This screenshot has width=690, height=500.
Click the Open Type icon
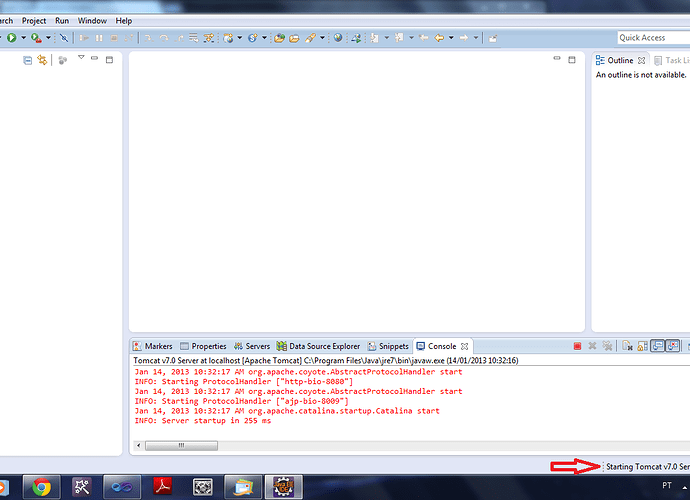coord(279,38)
